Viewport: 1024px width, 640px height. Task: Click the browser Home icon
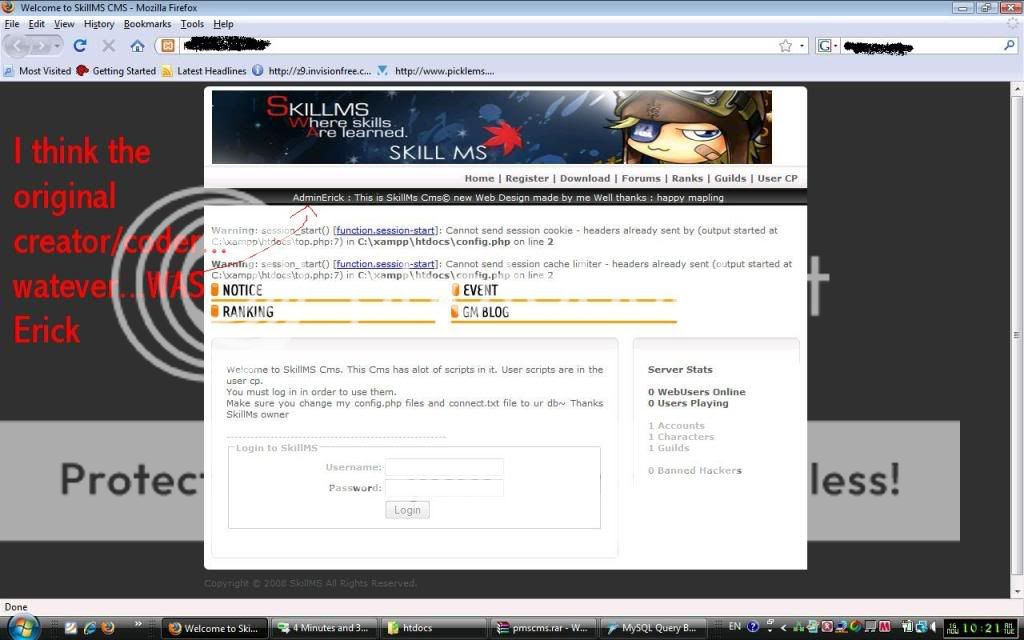click(137, 46)
